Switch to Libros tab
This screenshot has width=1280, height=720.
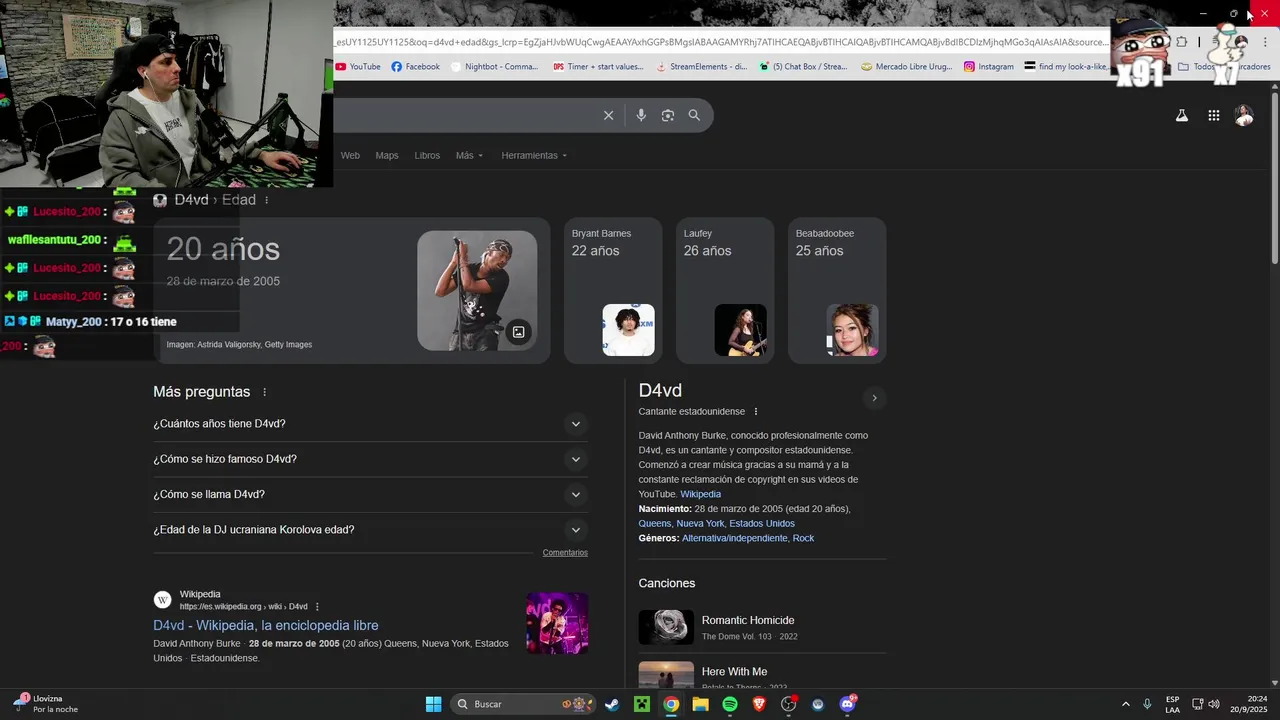click(x=427, y=155)
